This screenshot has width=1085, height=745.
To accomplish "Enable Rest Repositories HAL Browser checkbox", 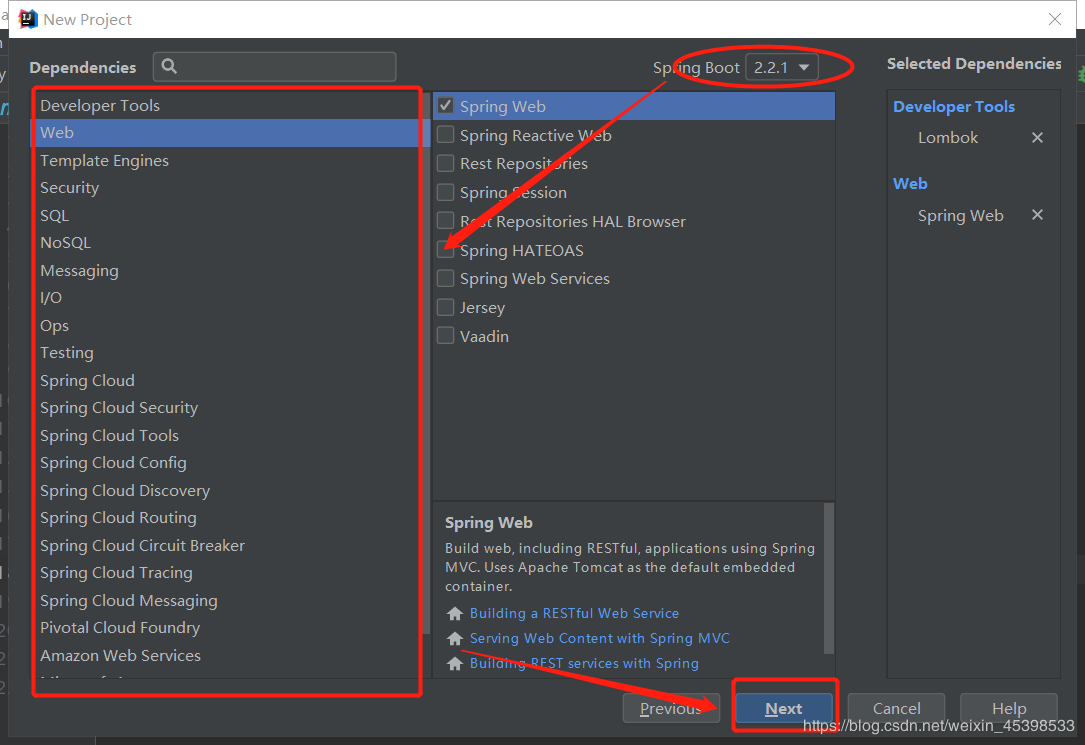I will pos(446,221).
